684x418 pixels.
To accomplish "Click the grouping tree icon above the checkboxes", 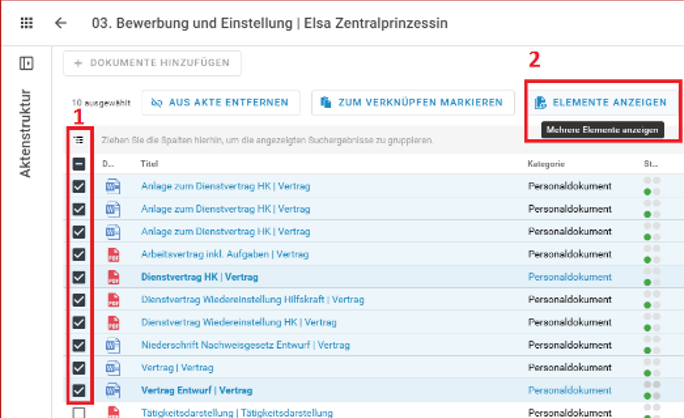I will (x=79, y=140).
